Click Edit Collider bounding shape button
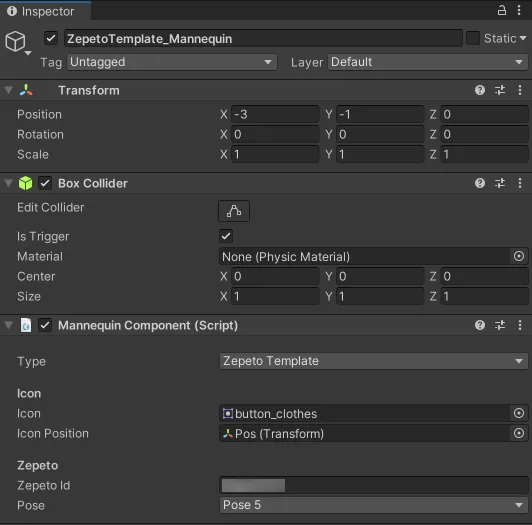Image resolution: width=532 pixels, height=525 pixels. 234,211
